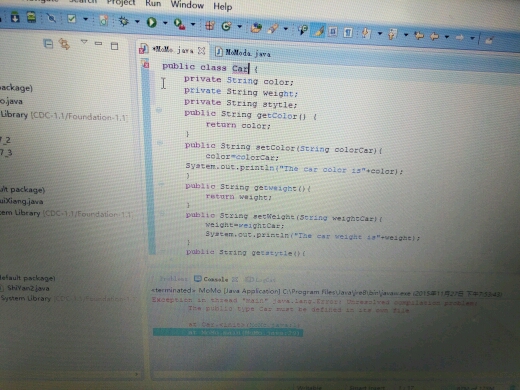The width and height of the screenshot is (520, 390).
Task: Close the MoMo.java editor tab
Action: point(201,51)
